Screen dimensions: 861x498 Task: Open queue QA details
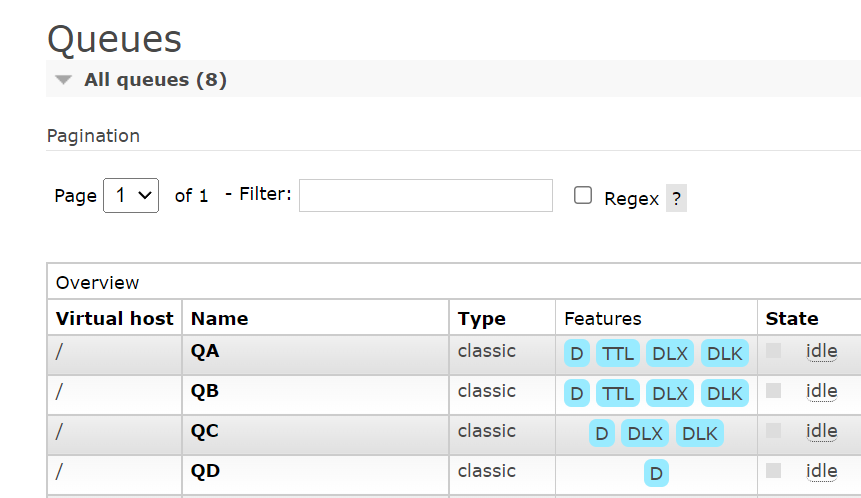205,351
